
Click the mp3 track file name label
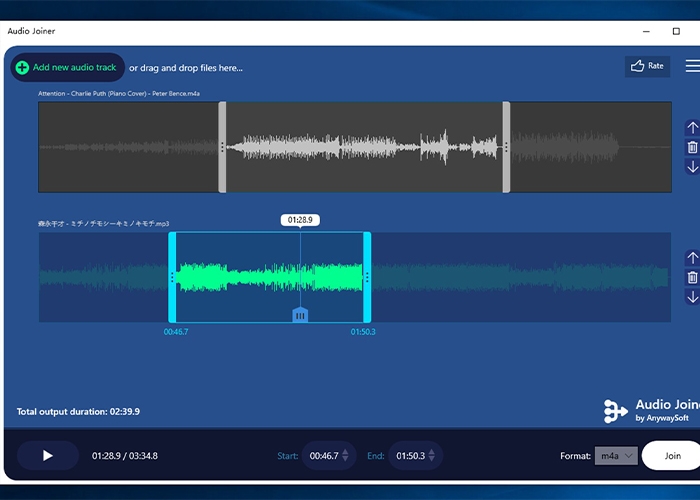(104, 224)
